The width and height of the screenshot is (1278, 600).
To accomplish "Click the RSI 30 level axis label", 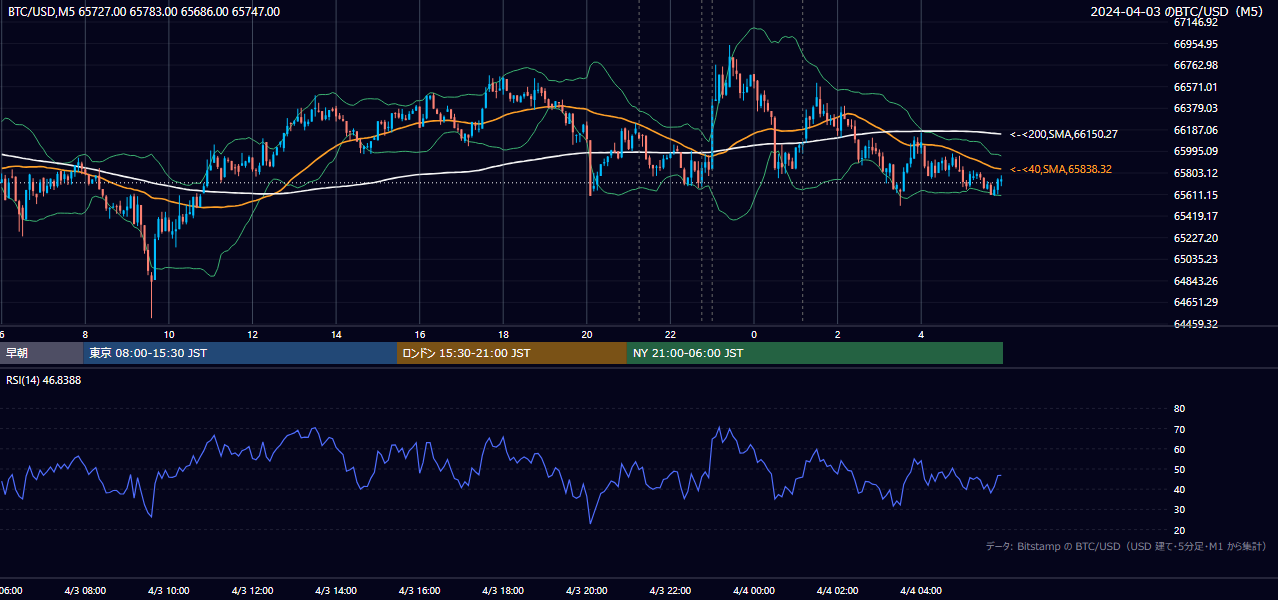I will pyautogui.click(x=1179, y=510).
